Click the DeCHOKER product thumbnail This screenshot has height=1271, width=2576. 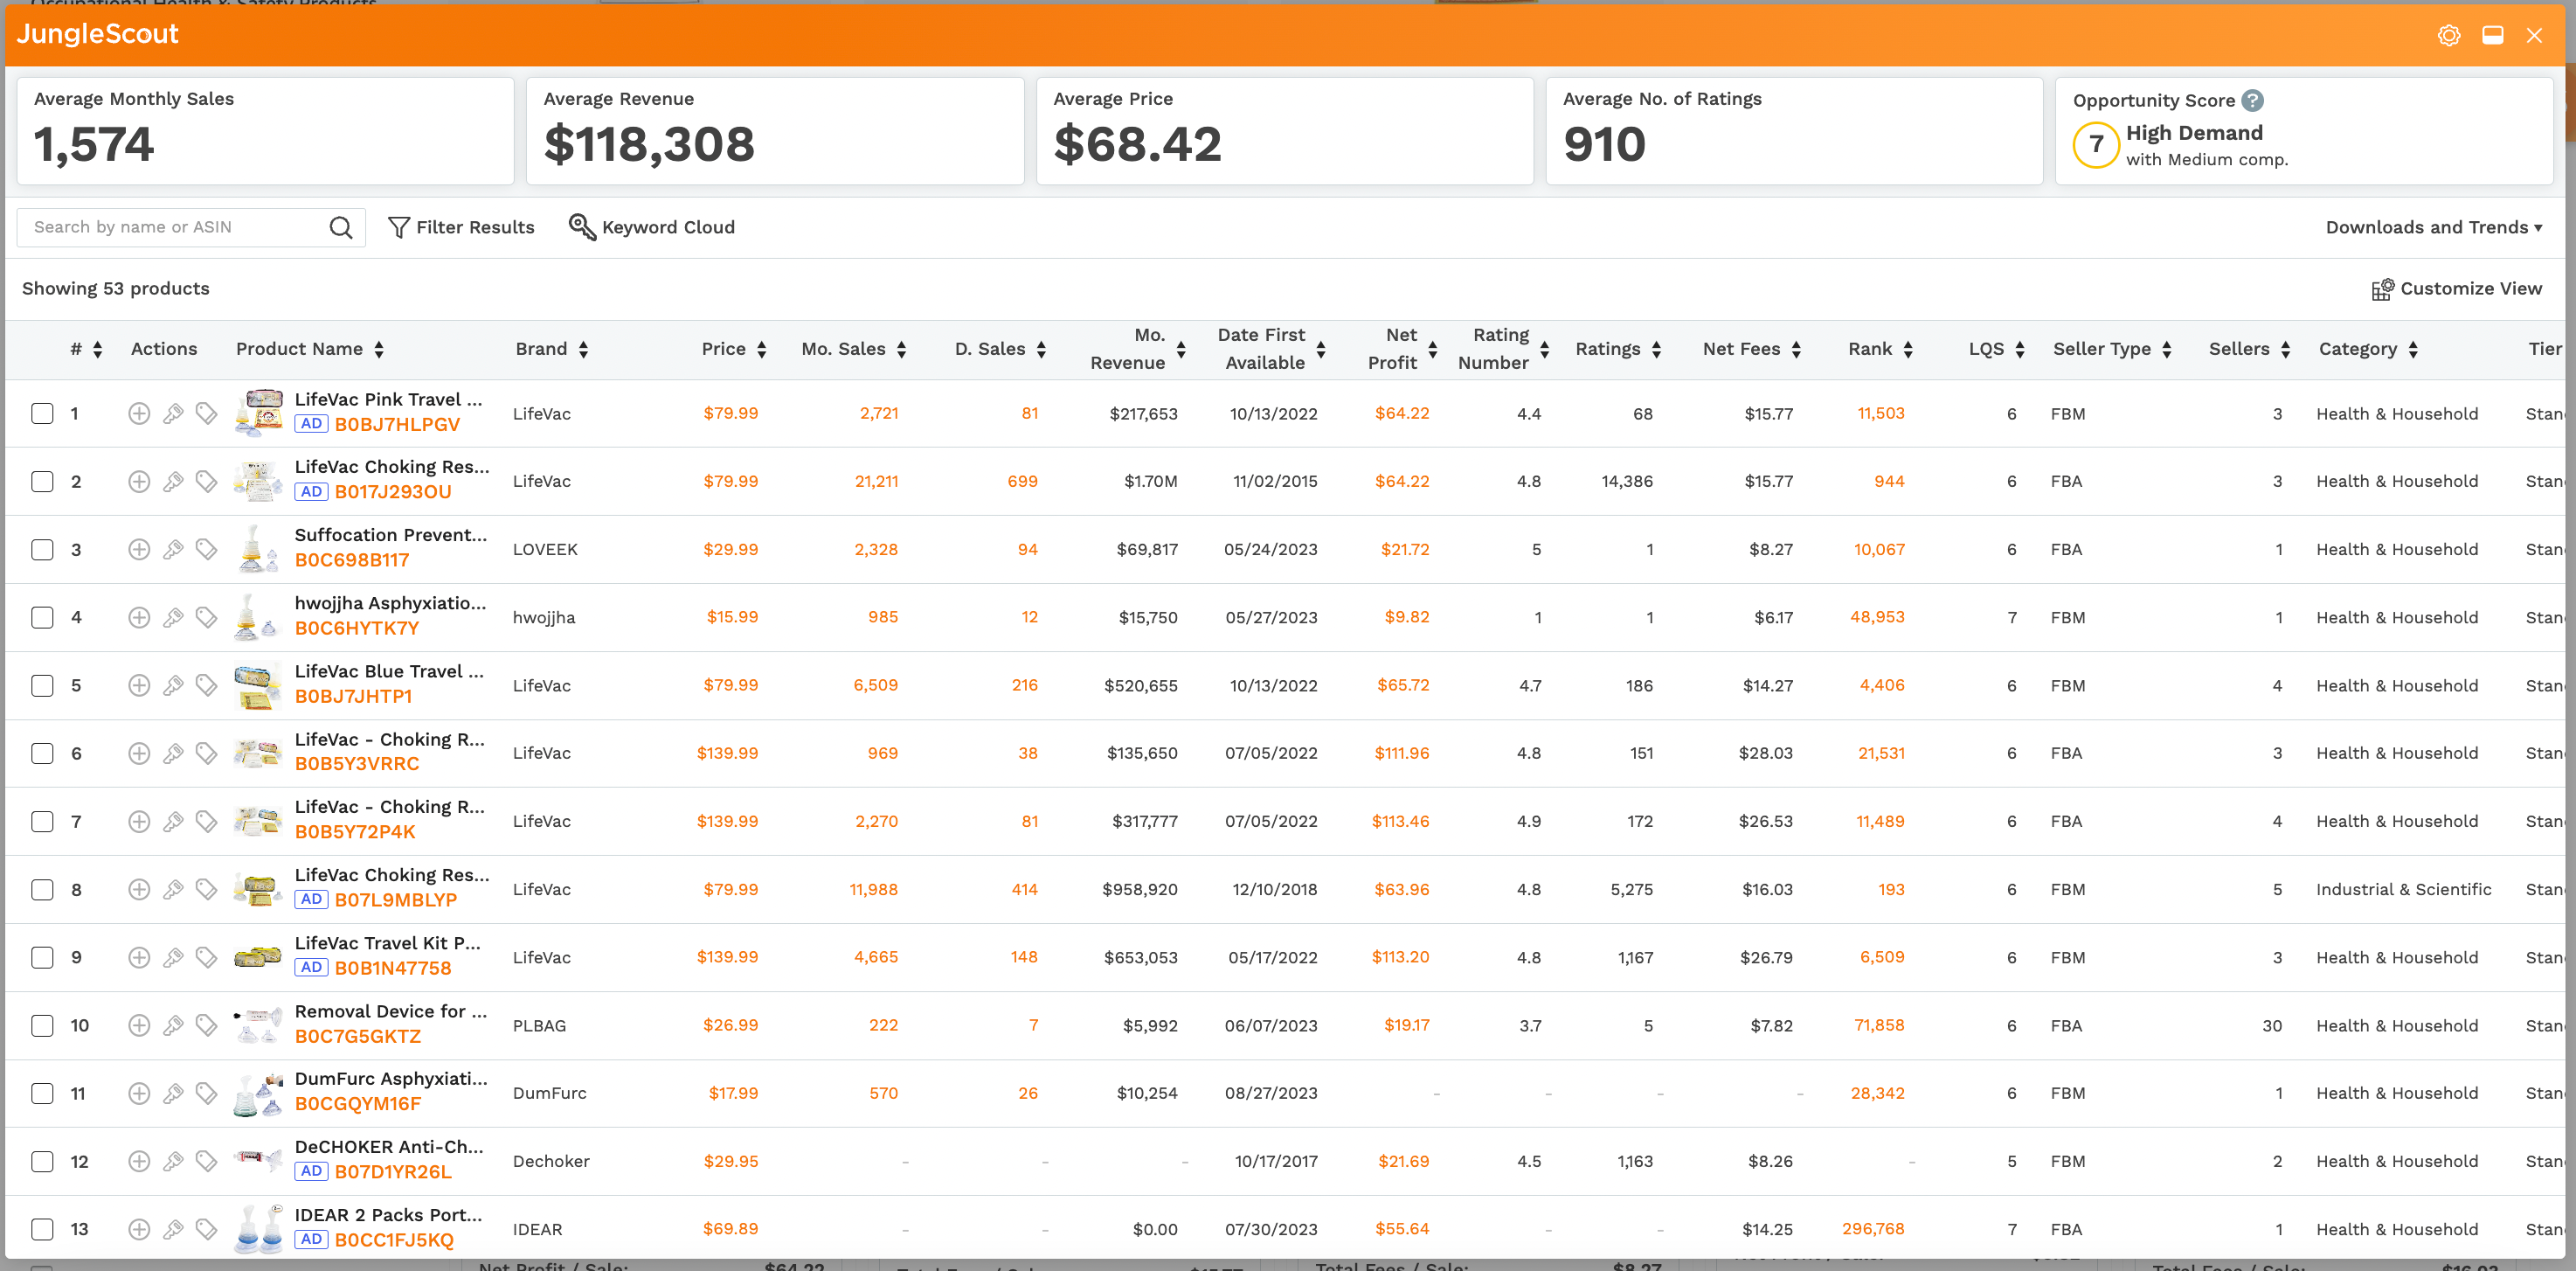point(258,1159)
